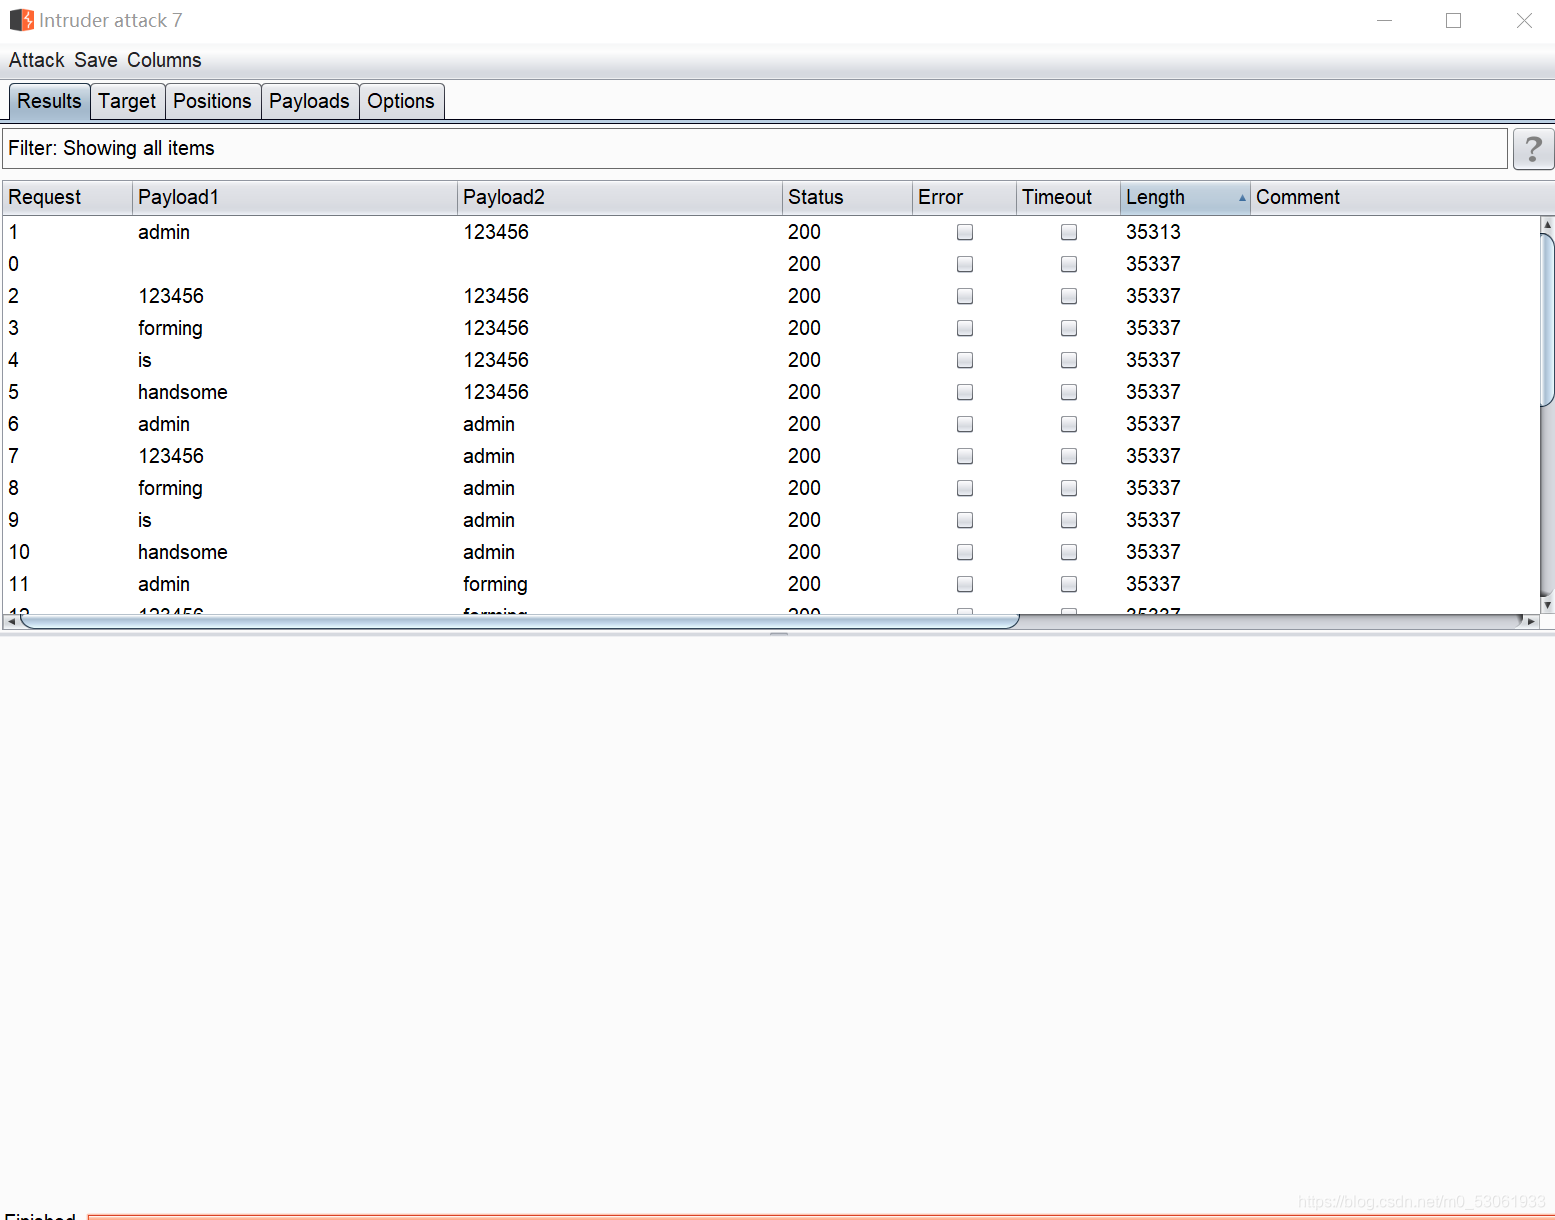Open the Columns menu
Image resolution: width=1555 pixels, height=1220 pixels.
(164, 60)
